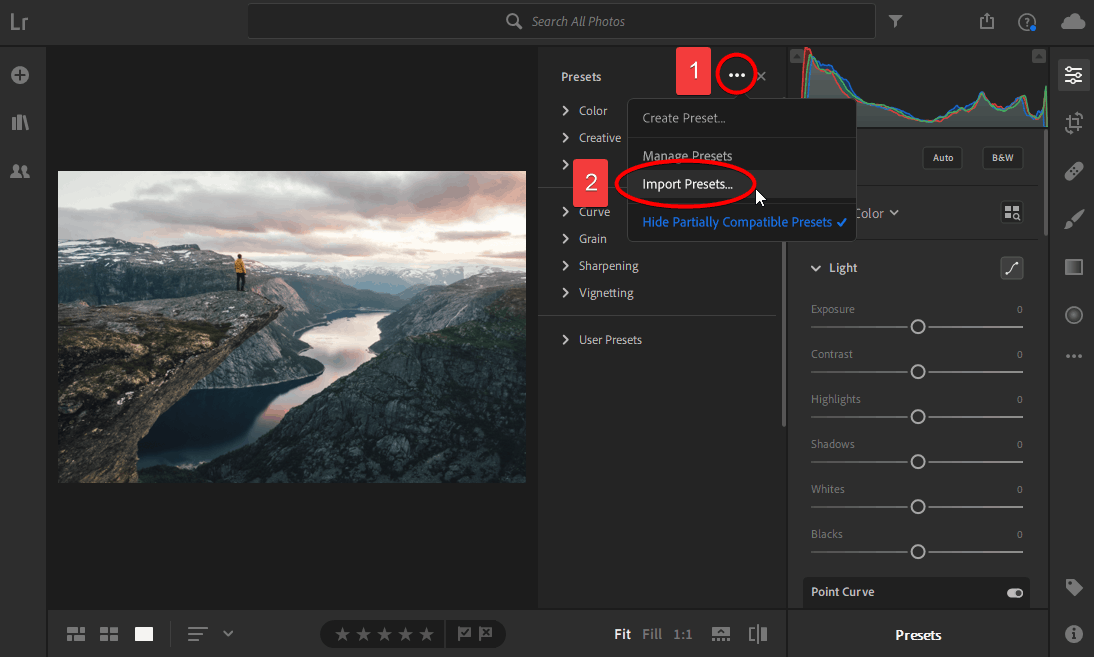Set the rating to three stars
Screen dimensions: 1094x657
[x=384, y=634]
